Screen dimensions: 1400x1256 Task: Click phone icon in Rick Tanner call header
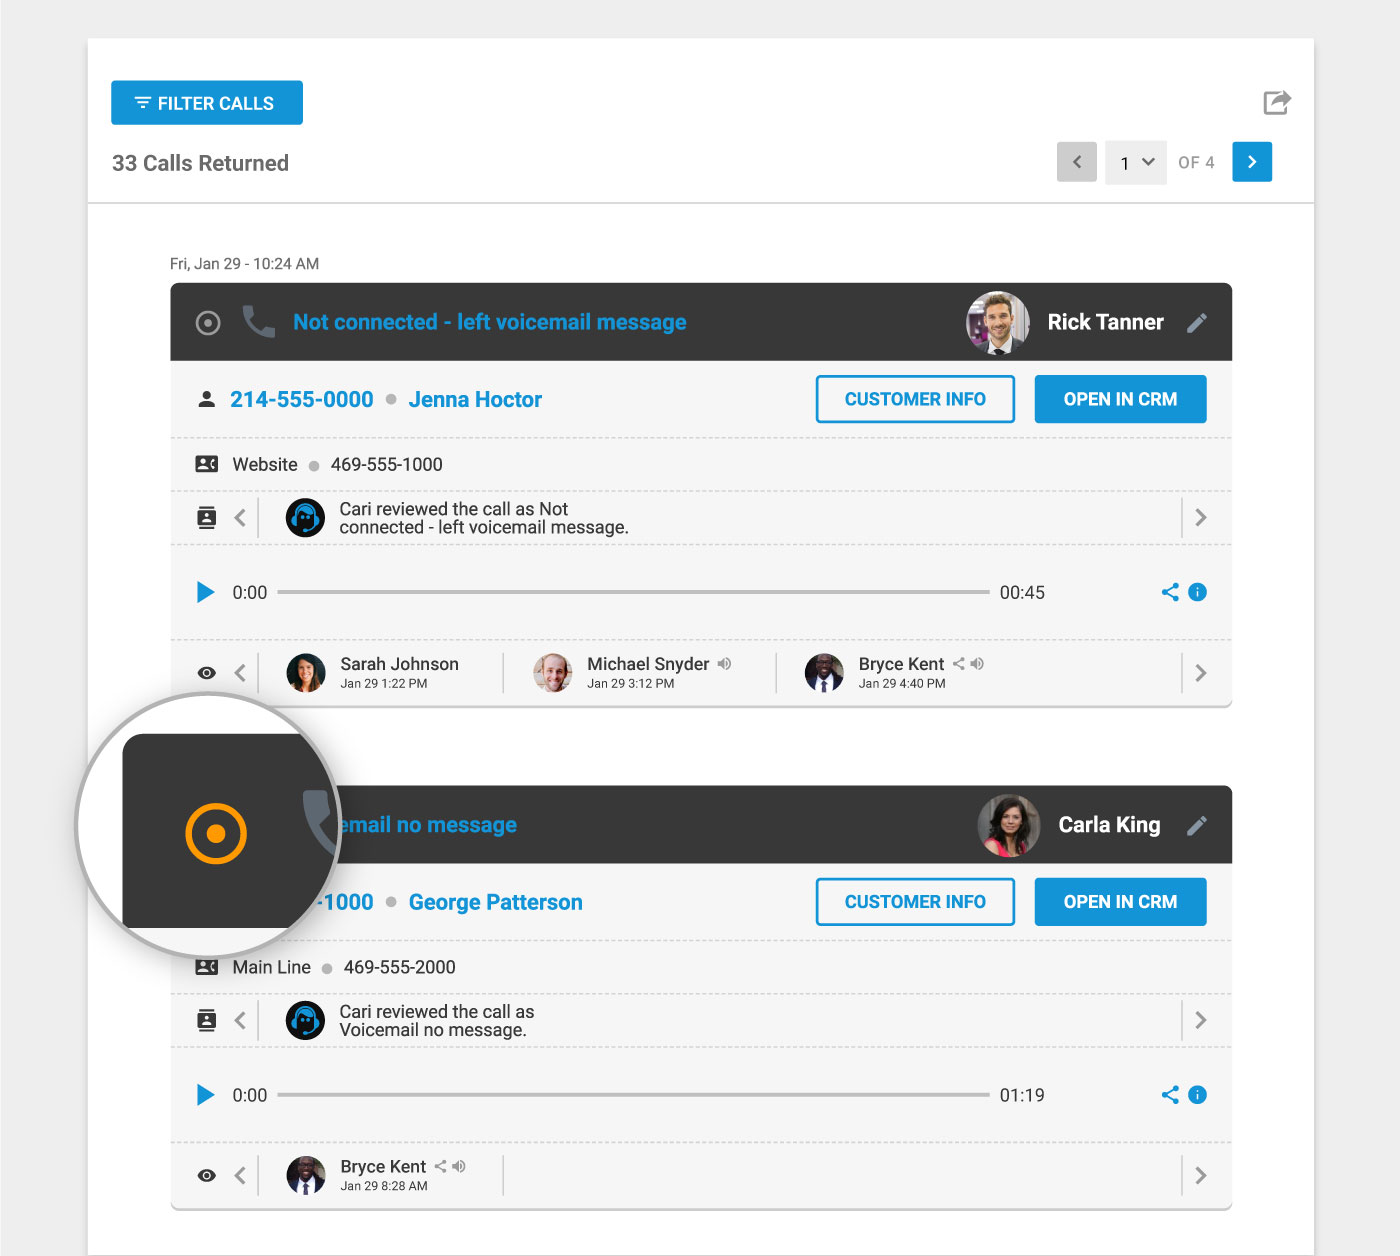(x=258, y=322)
